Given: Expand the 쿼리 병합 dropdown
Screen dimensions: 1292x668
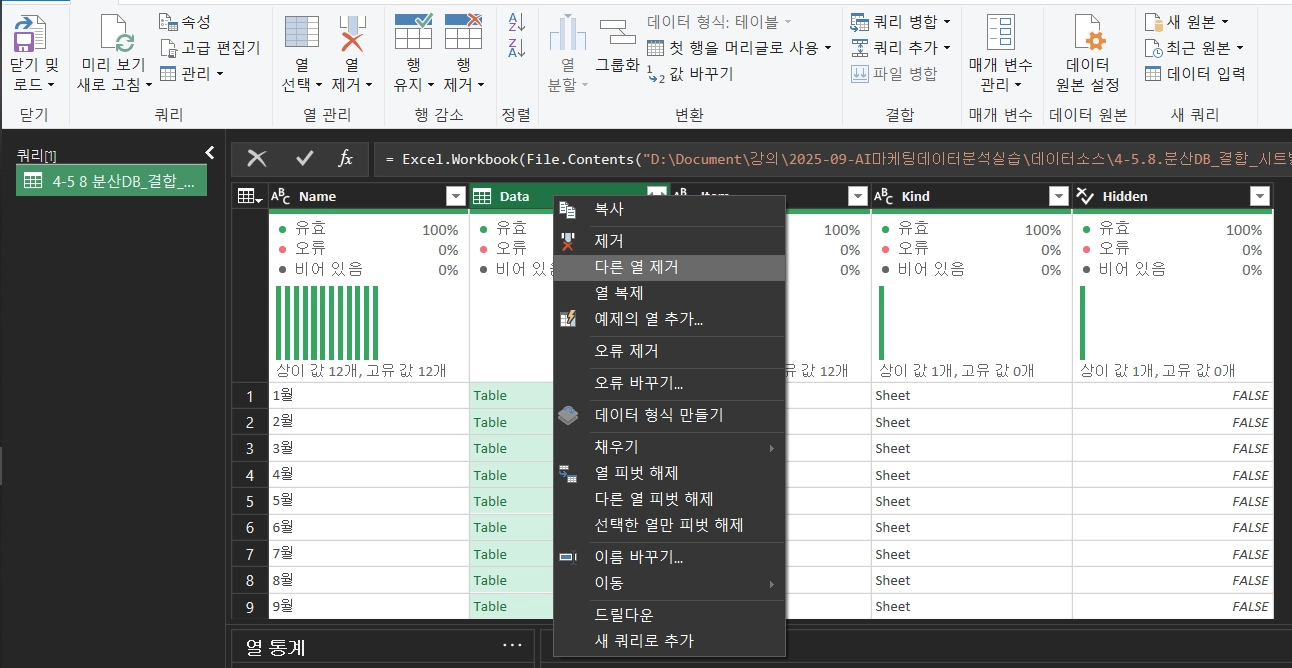Looking at the screenshot, I should click(x=947, y=21).
